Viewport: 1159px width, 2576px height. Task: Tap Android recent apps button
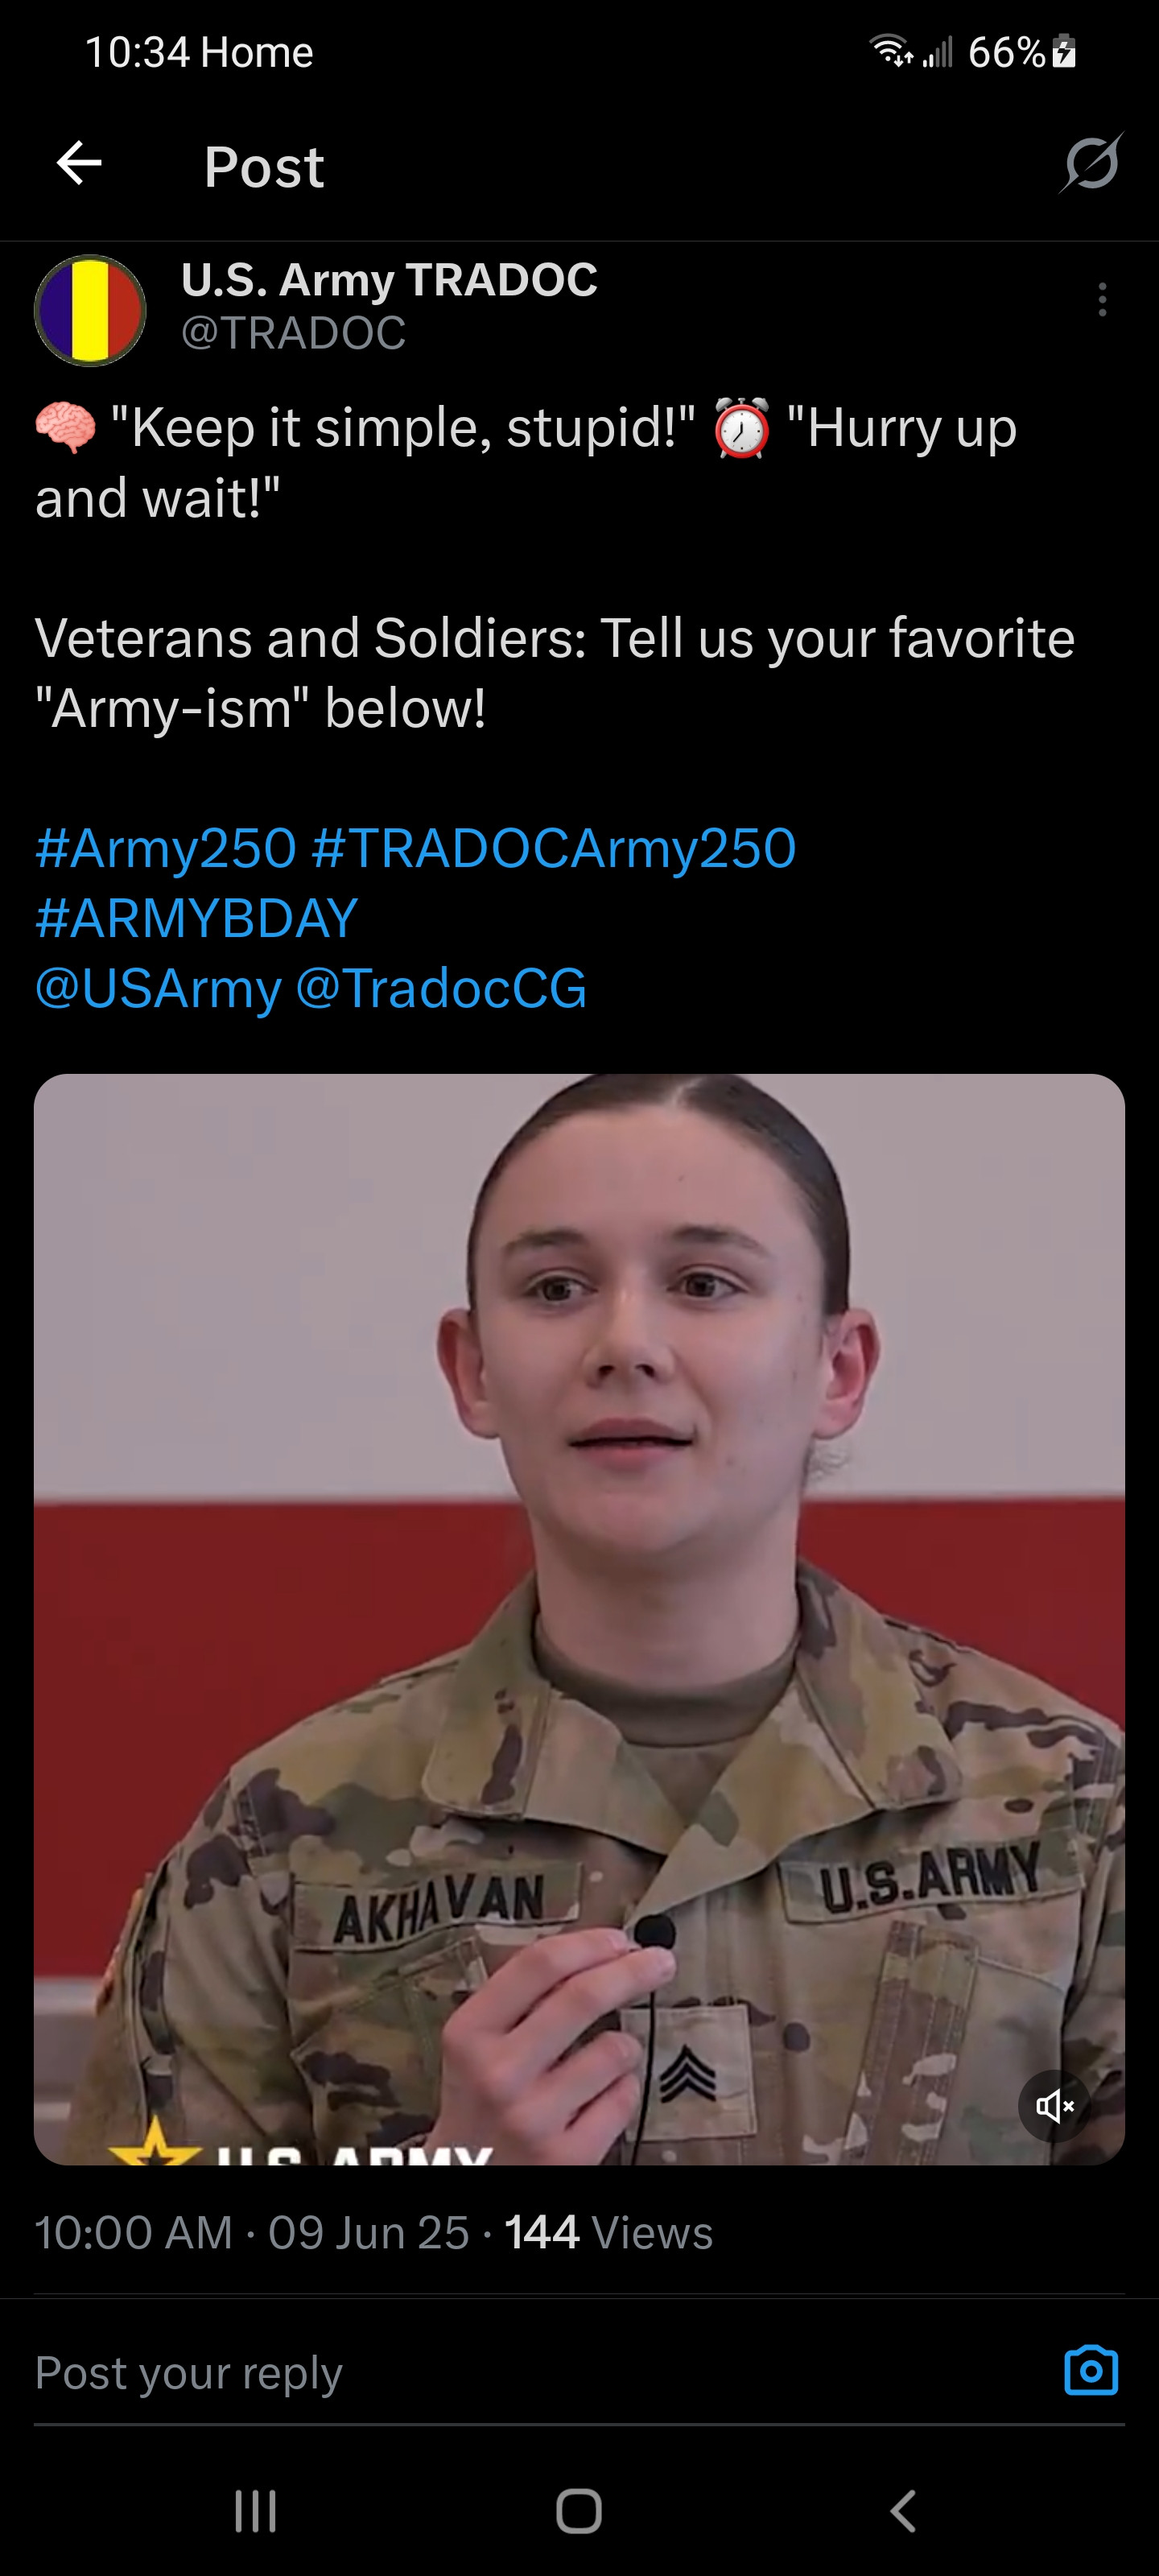tap(256, 2510)
